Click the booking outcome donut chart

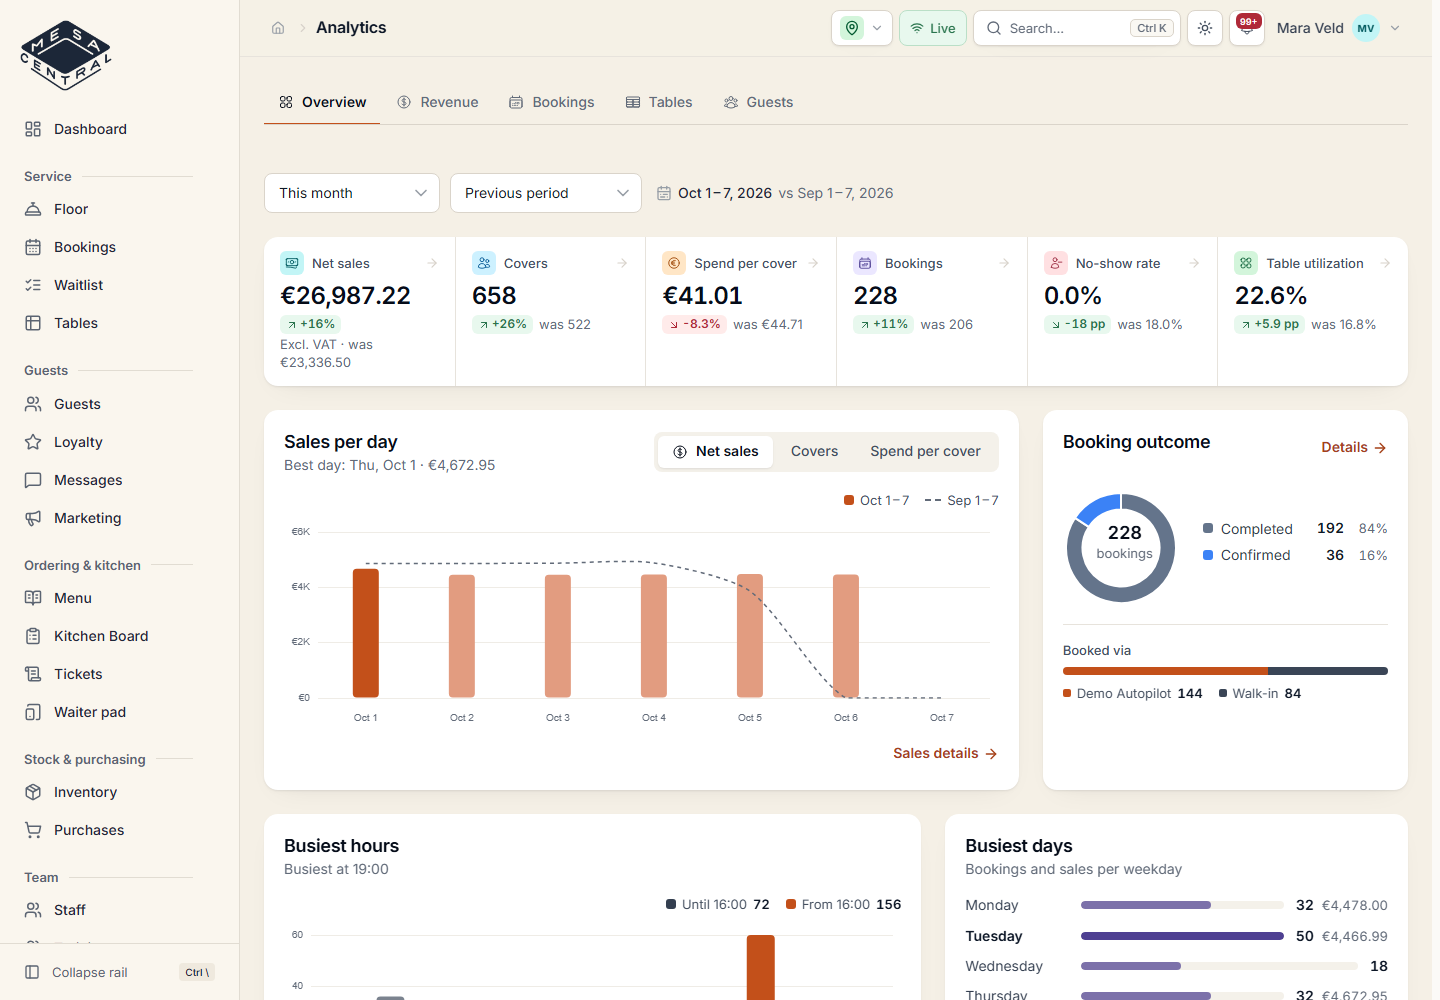(x=1121, y=548)
